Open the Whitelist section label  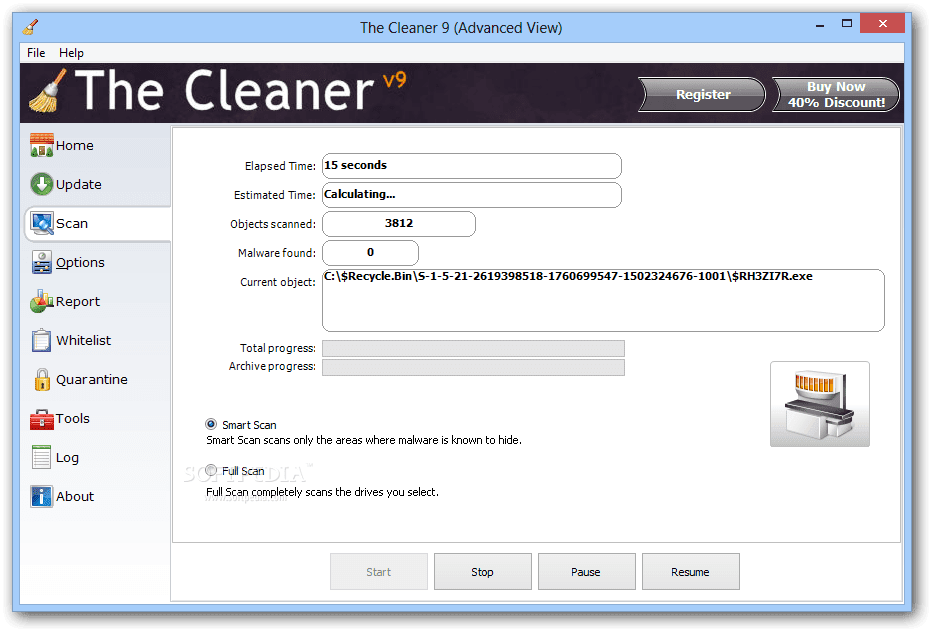tap(84, 341)
